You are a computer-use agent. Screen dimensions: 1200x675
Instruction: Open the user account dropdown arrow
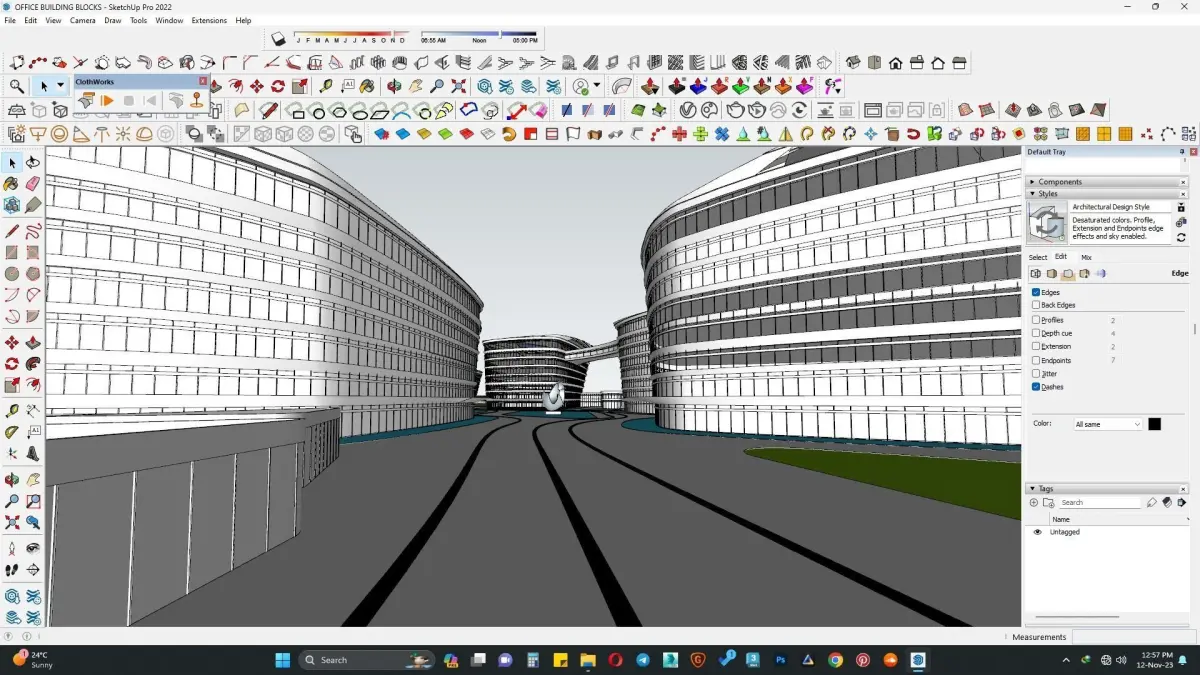coord(597,86)
